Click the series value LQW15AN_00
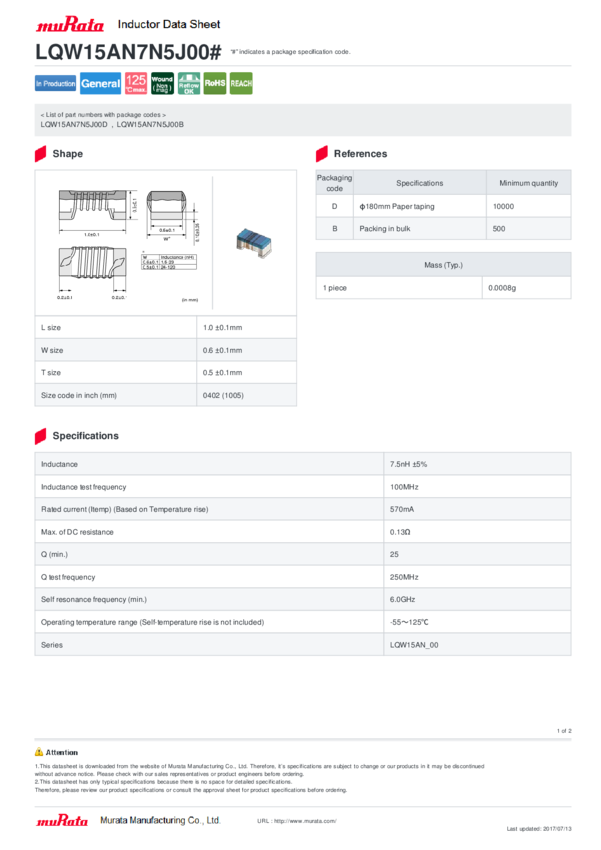The image size is (601, 850). tap(414, 645)
